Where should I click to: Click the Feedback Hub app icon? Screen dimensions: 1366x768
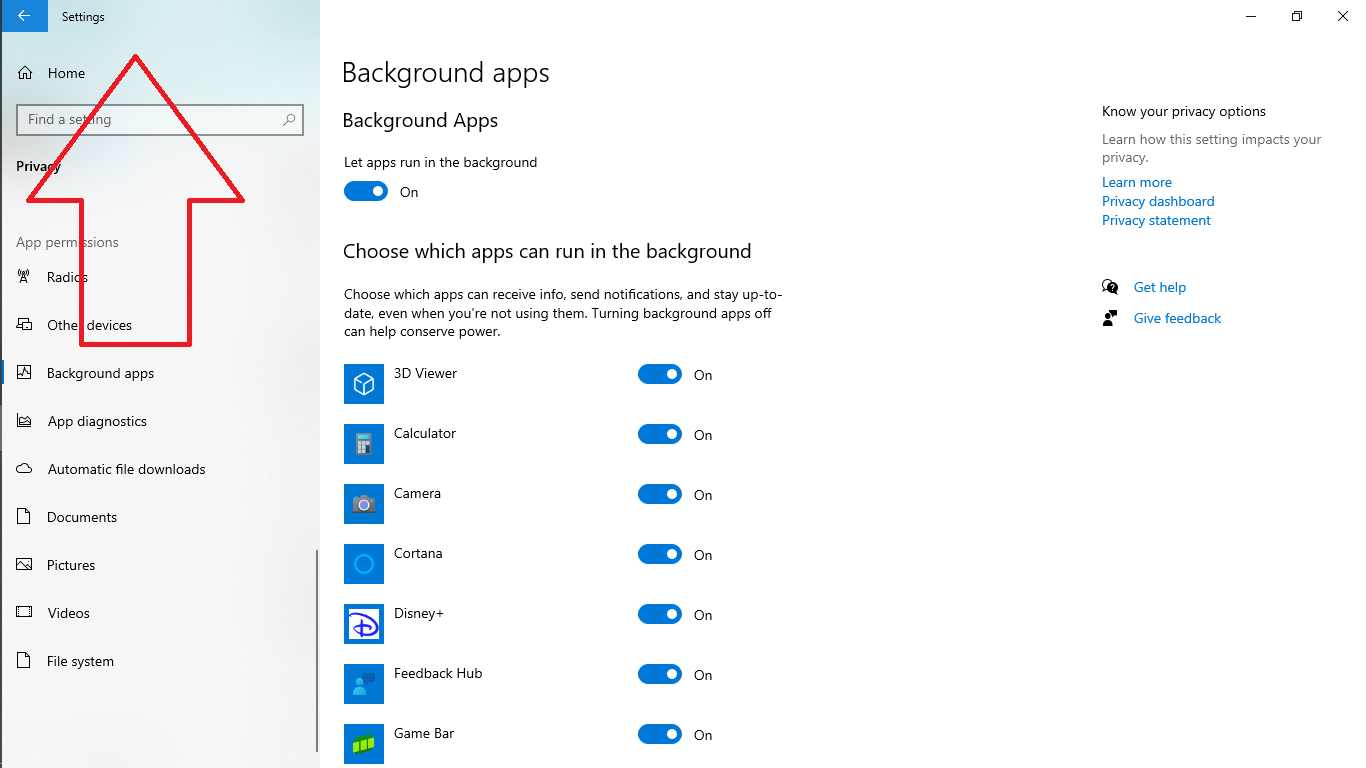click(x=364, y=684)
